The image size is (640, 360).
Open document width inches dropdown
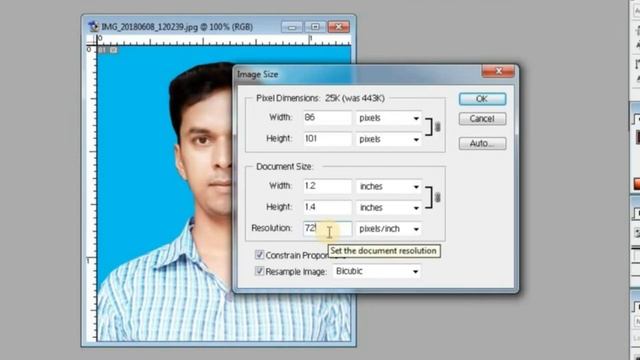389,187
